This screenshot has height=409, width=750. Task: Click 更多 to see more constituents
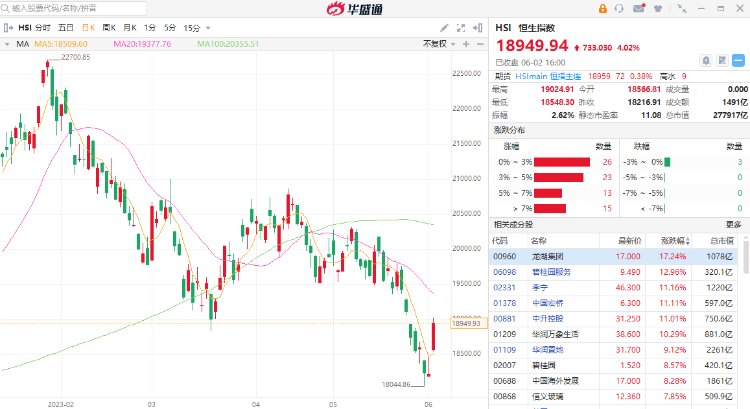coord(733,224)
